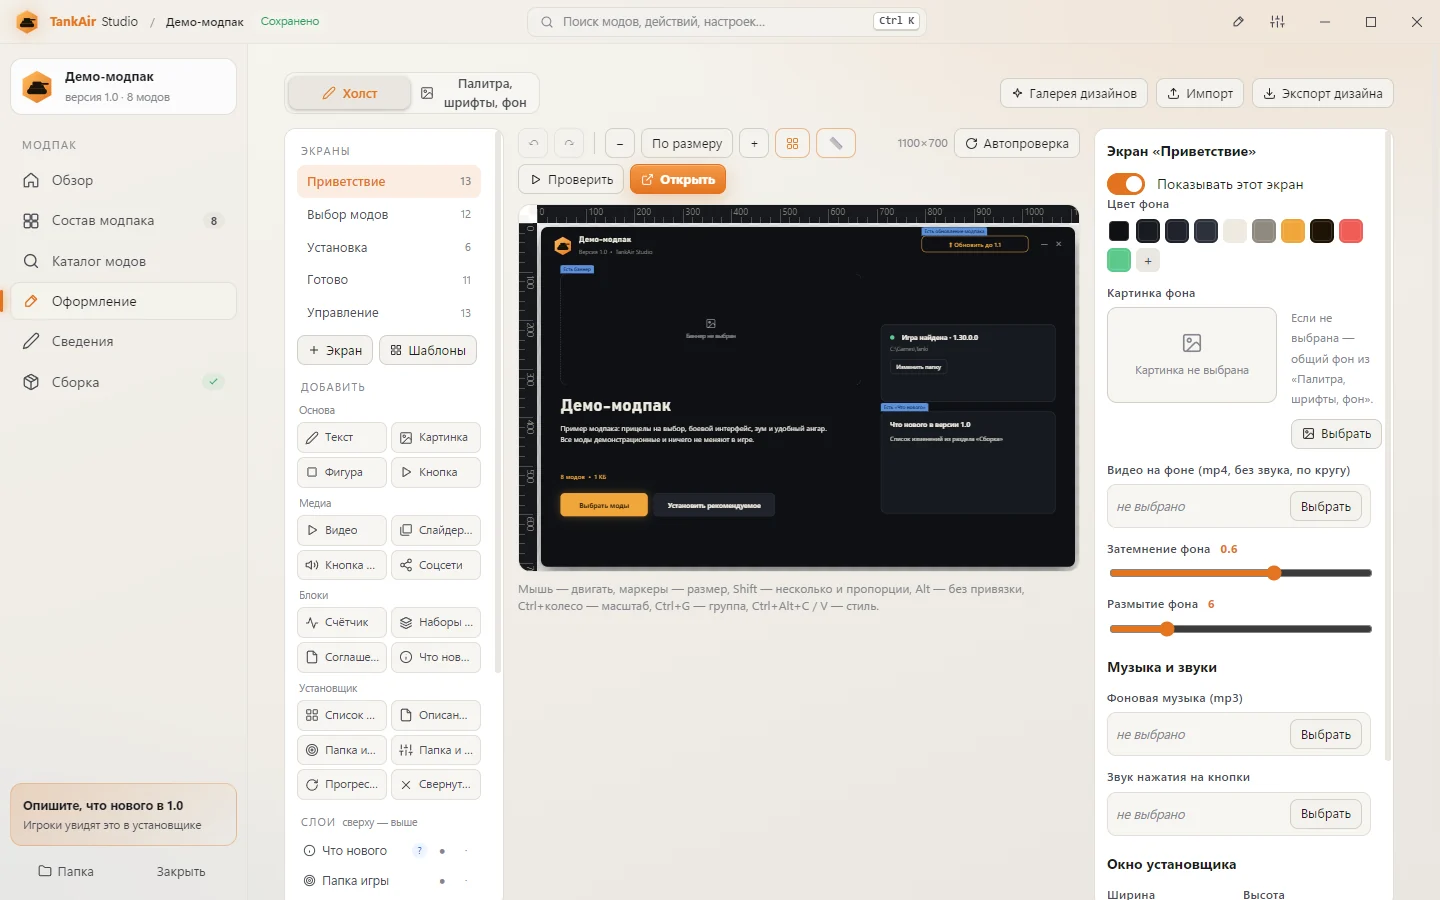Select the coral red background swatch

point(1351,231)
